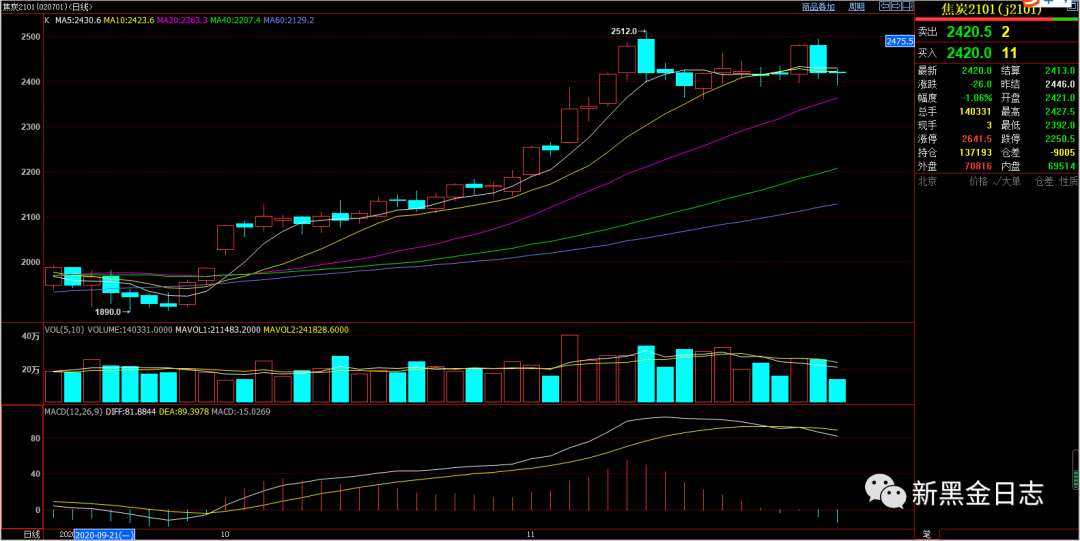Click the MA10:2423.6 indicator label
This screenshot has width=1080, height=541.
point(129,20)
